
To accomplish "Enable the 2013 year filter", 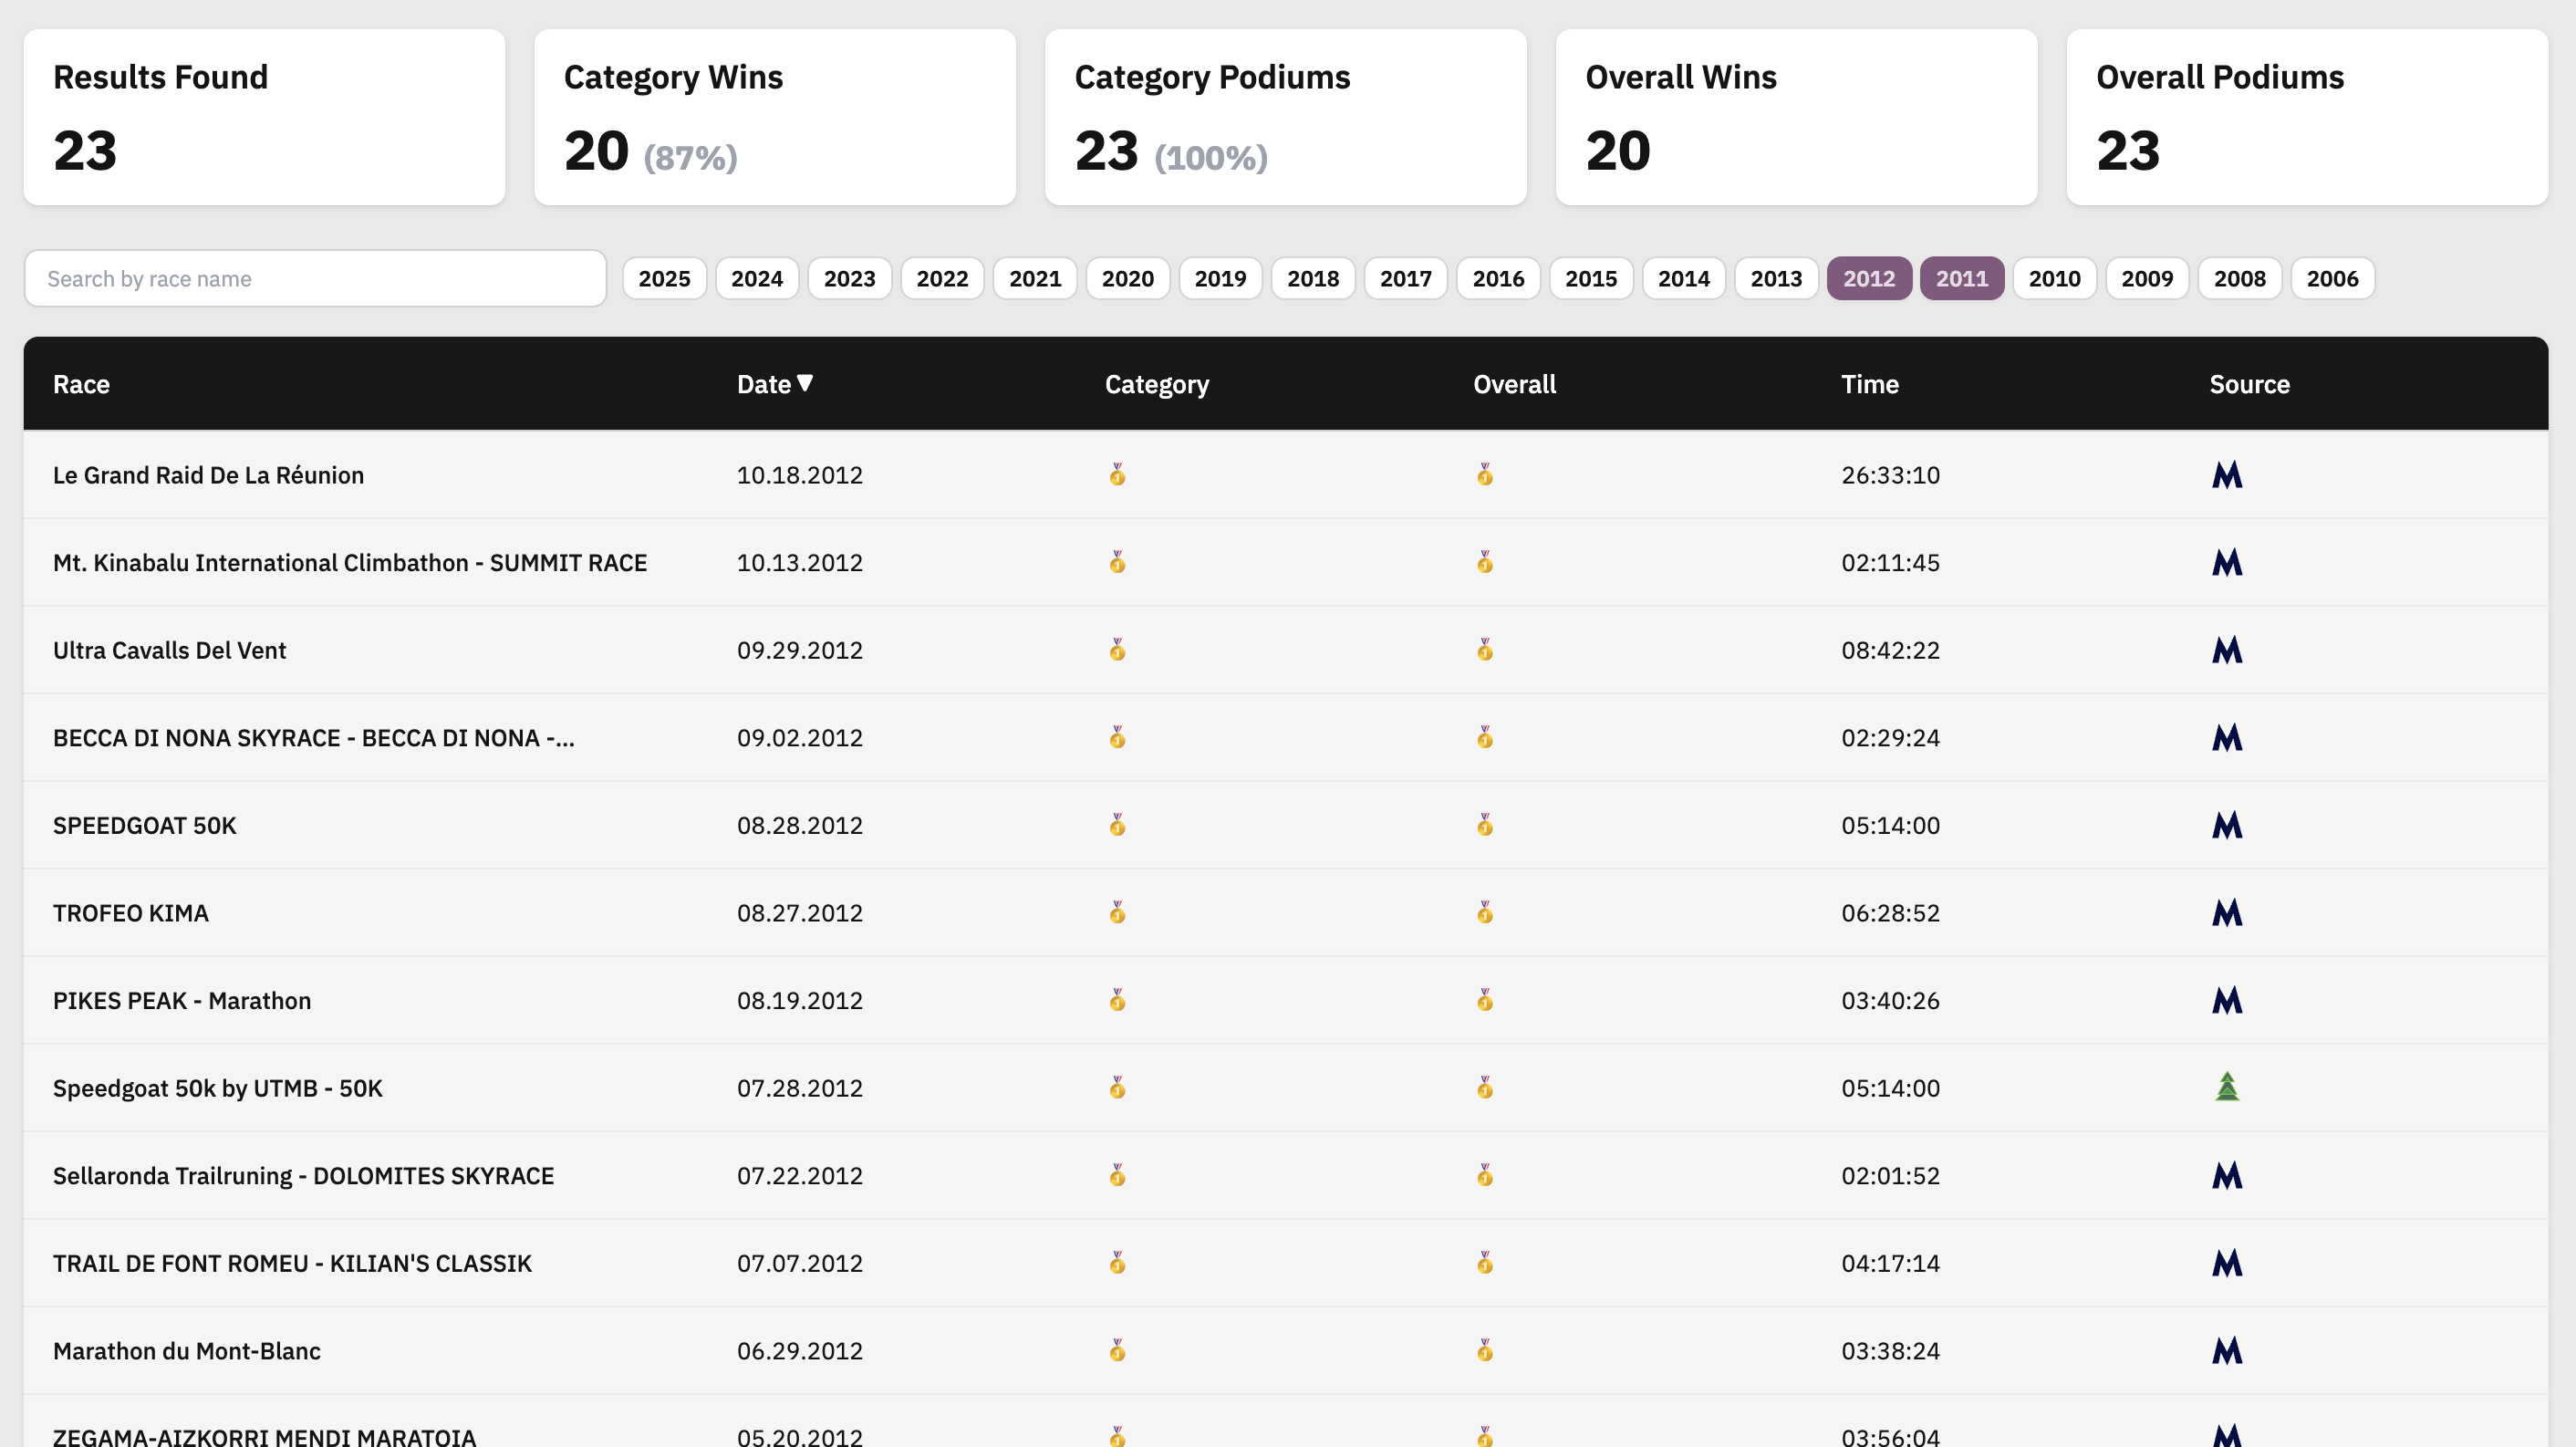I will point(1776,279).
